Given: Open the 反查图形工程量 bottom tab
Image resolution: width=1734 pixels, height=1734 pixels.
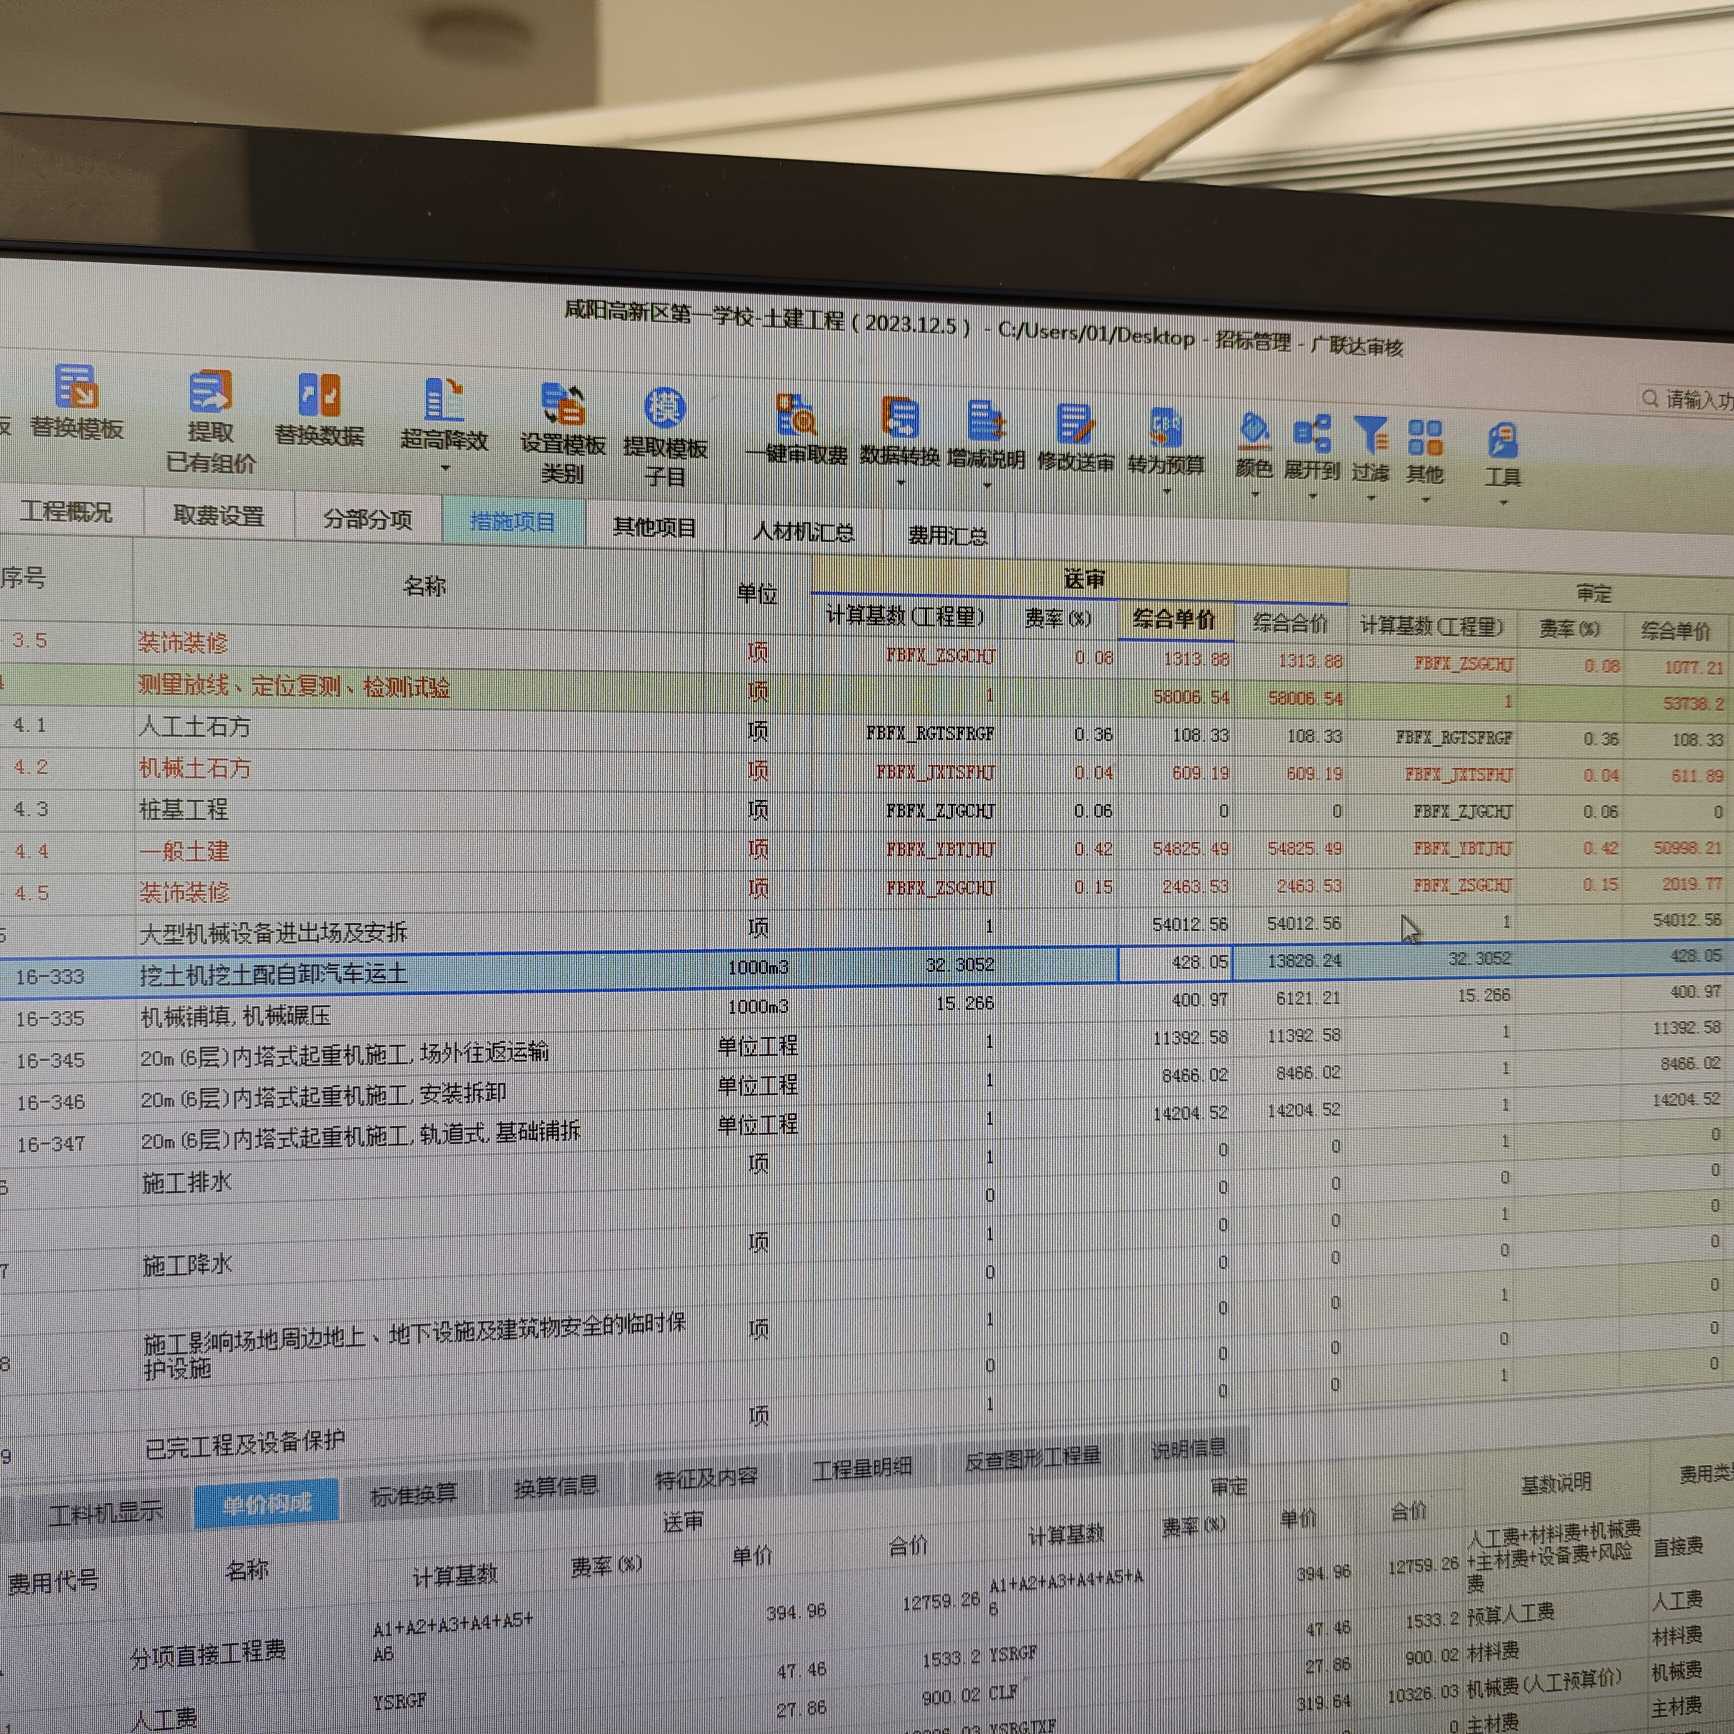Looking at the screenshot, I should 1033,1458.
